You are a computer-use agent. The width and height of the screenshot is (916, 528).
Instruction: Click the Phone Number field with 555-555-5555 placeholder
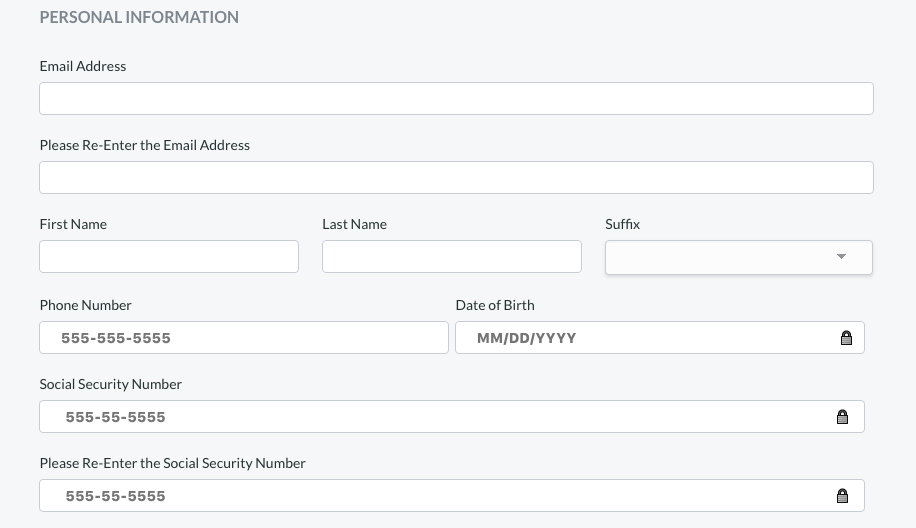[244, 338]
